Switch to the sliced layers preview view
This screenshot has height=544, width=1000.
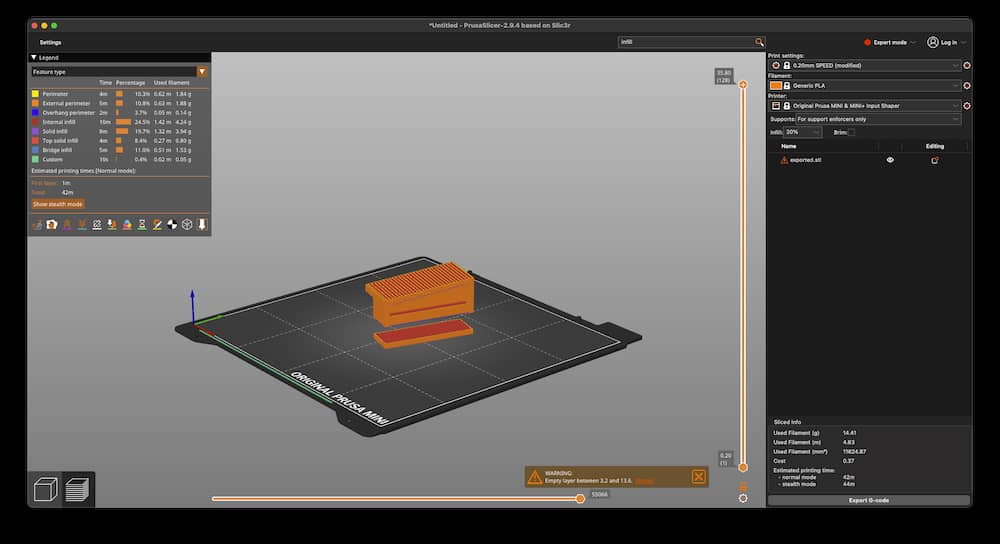[x=77, y=489]
